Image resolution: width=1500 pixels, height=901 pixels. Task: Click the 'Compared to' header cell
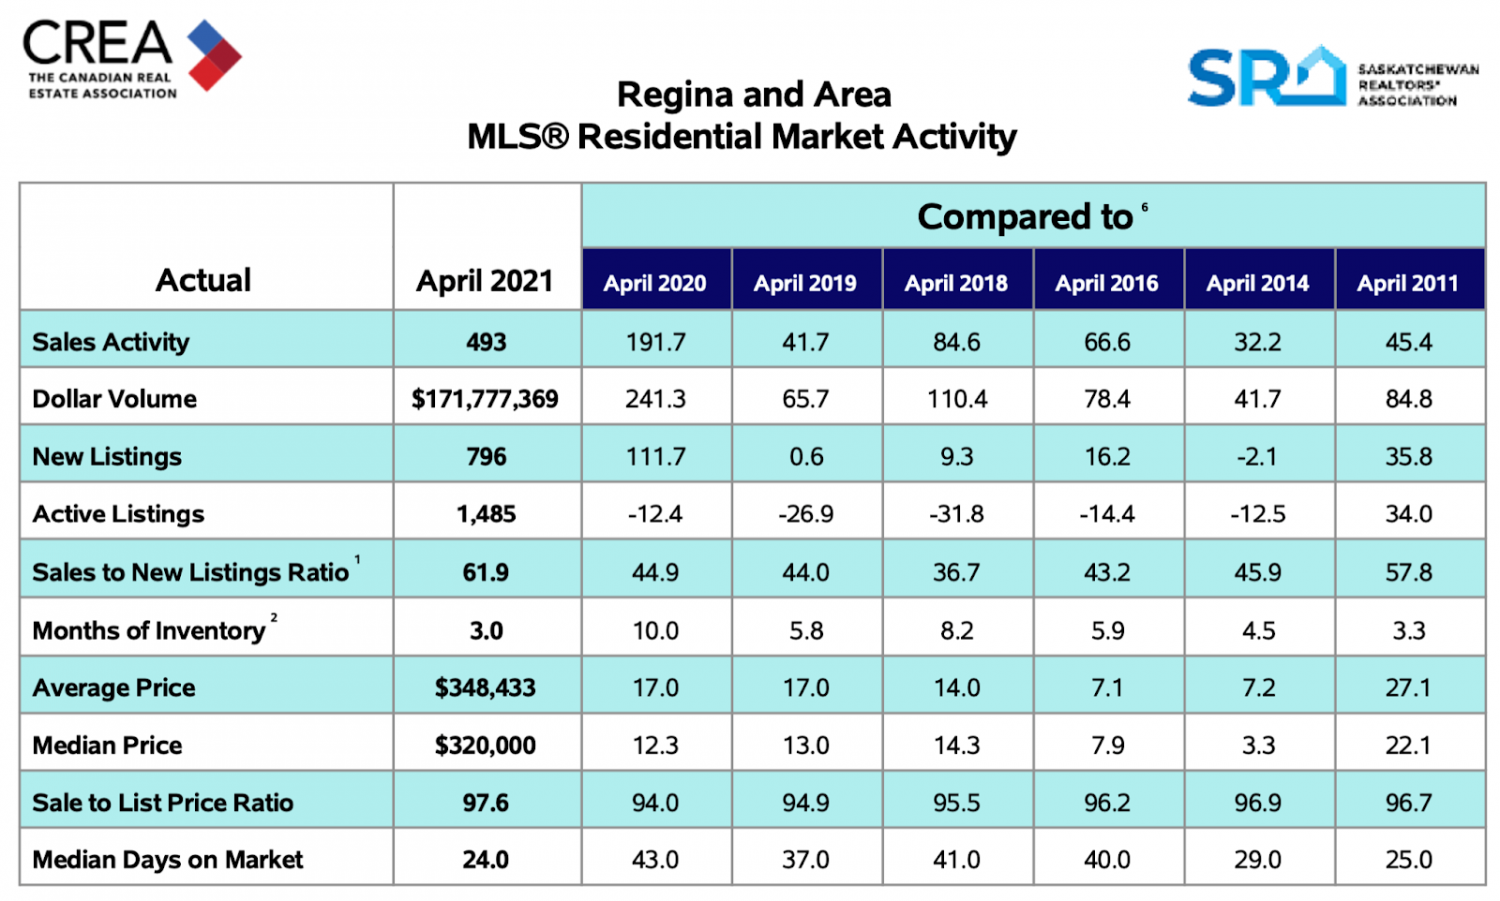pyautogui.click(x=1034, y=216)
